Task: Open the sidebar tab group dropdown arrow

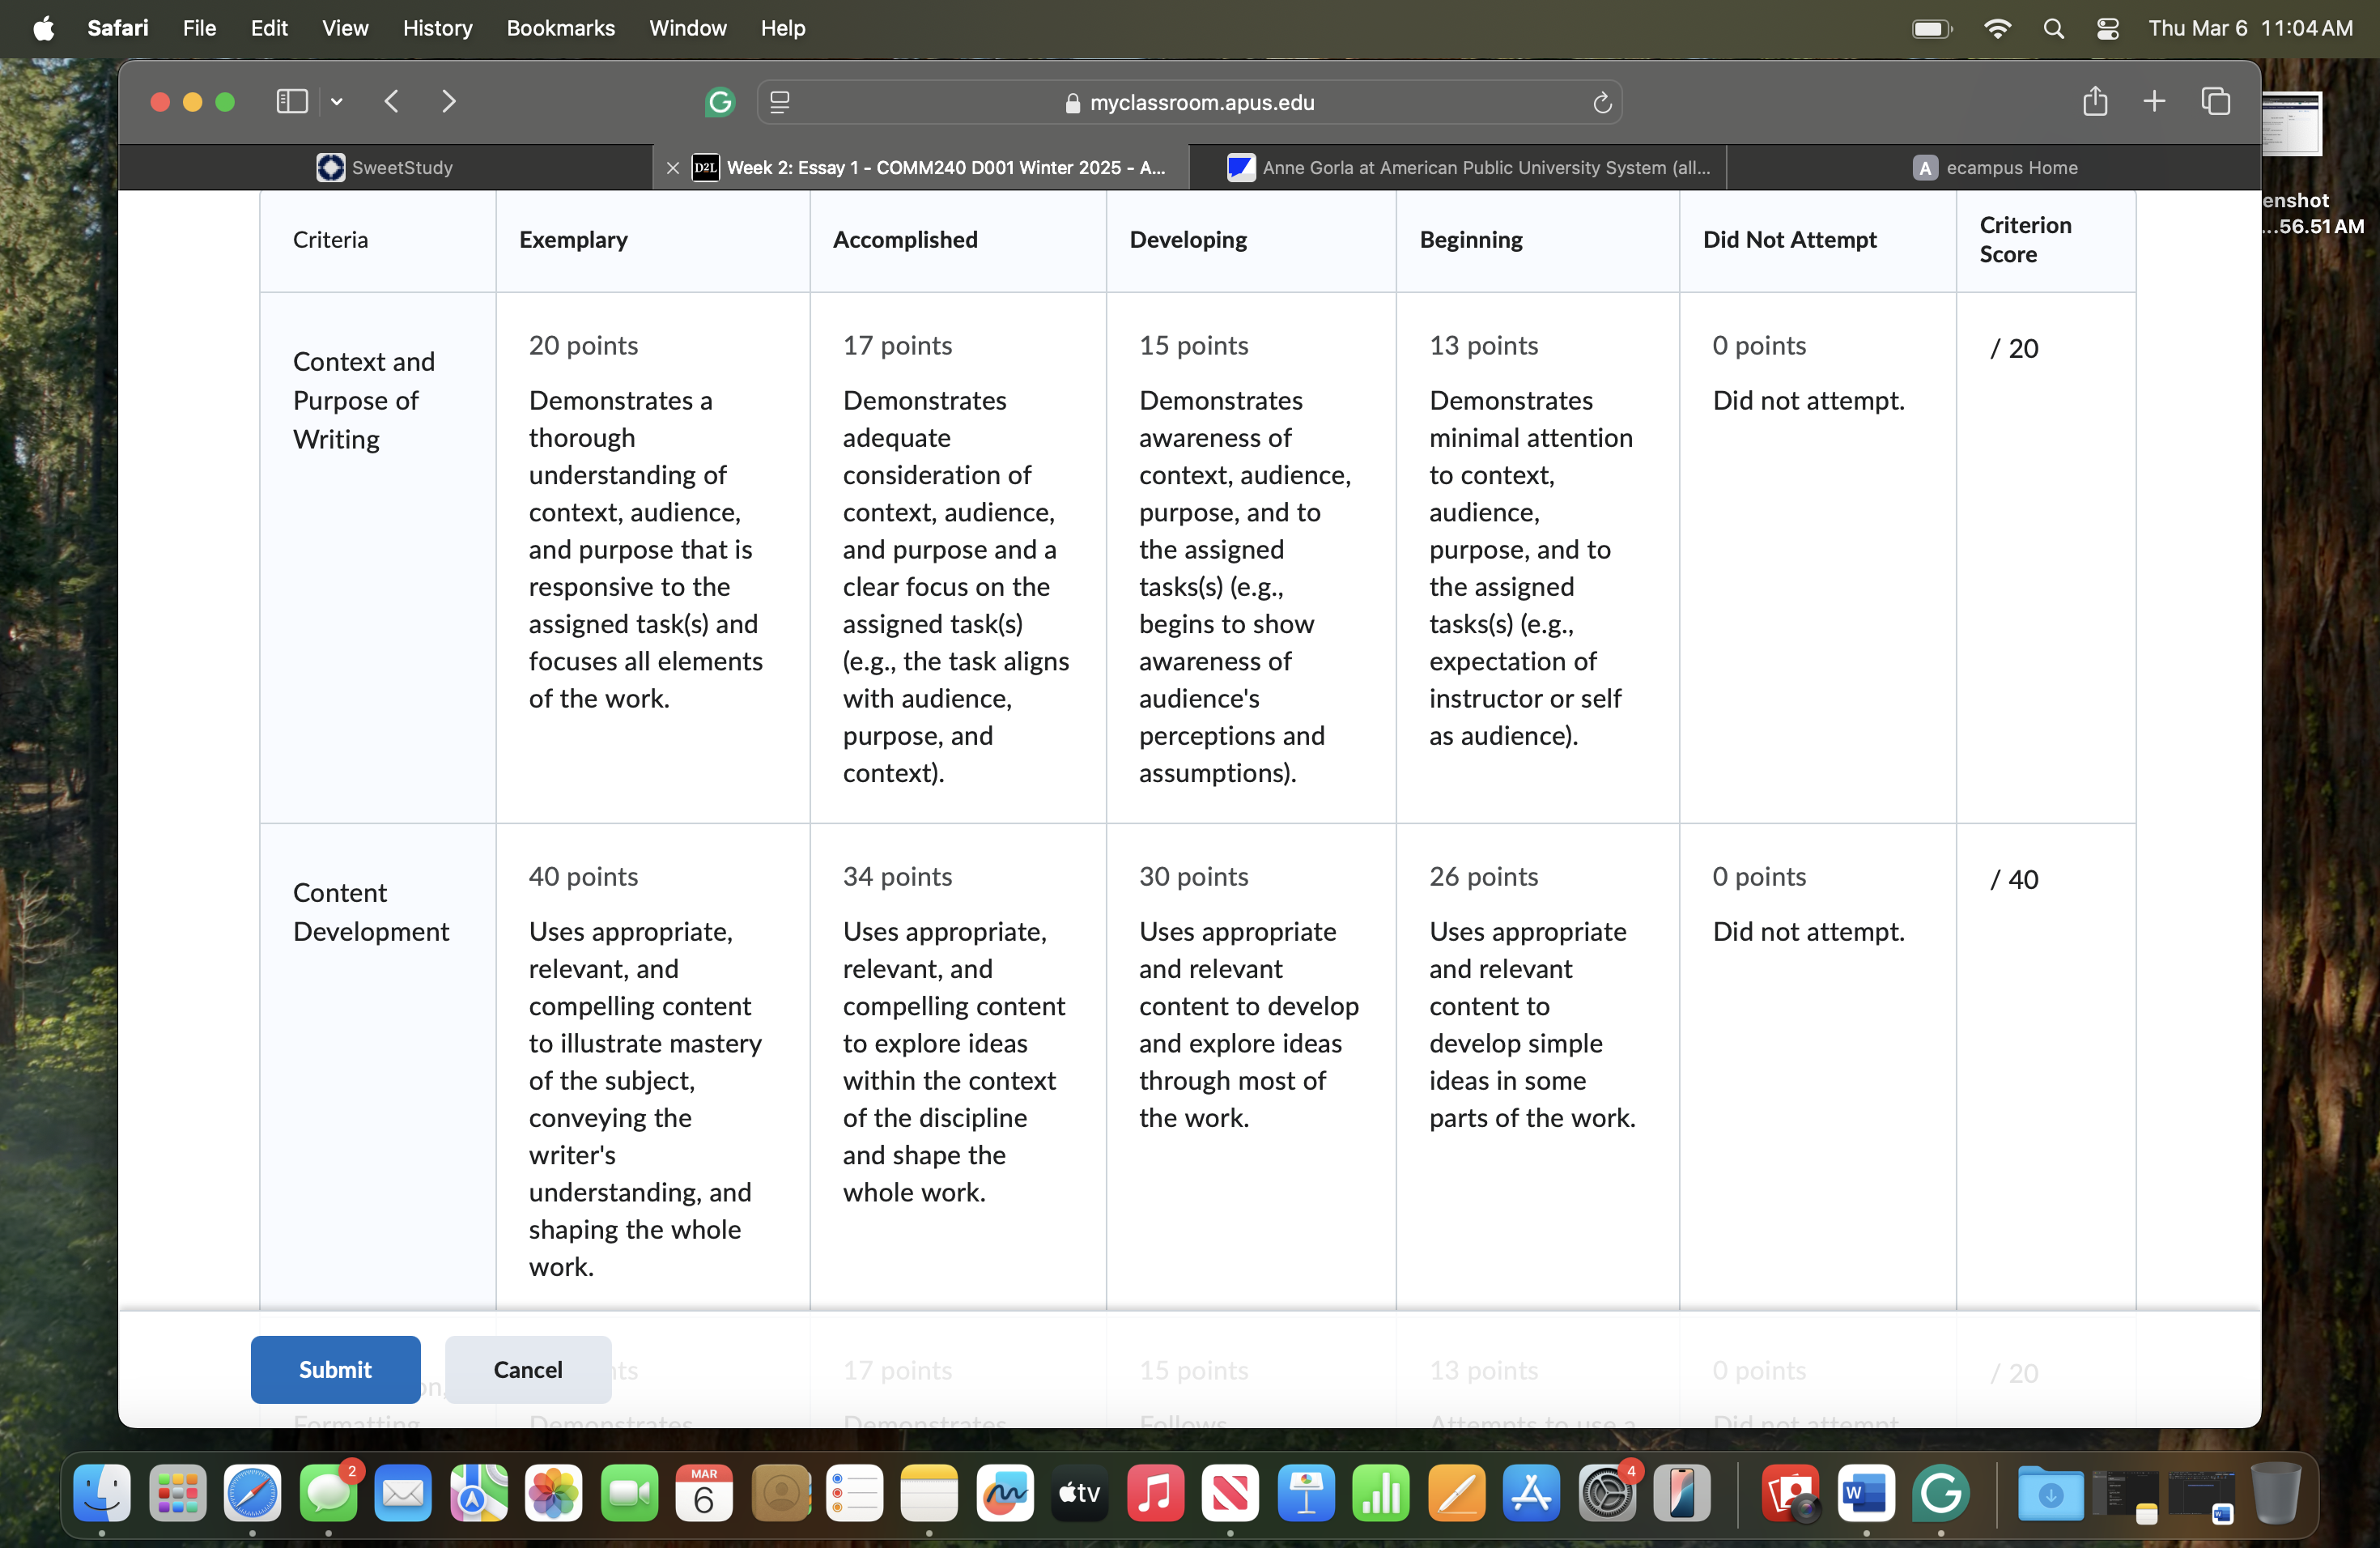Action: click(337, 101)
